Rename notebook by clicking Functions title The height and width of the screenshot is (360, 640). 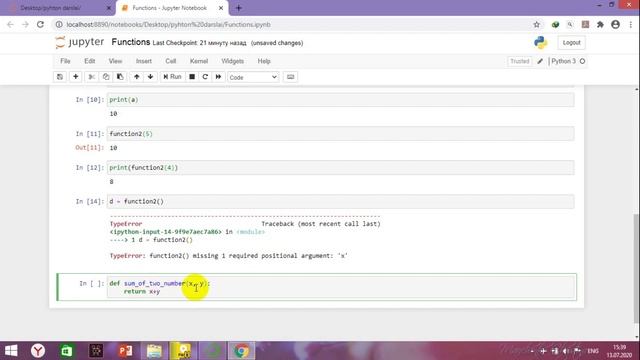click(131, 42)
